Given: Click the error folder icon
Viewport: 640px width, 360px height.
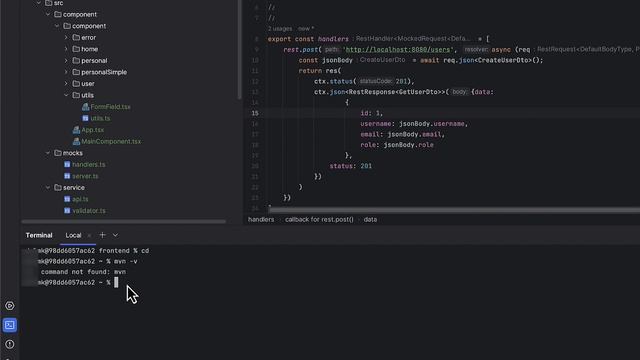Looking at the screenshot, I should tap(76, 38).
